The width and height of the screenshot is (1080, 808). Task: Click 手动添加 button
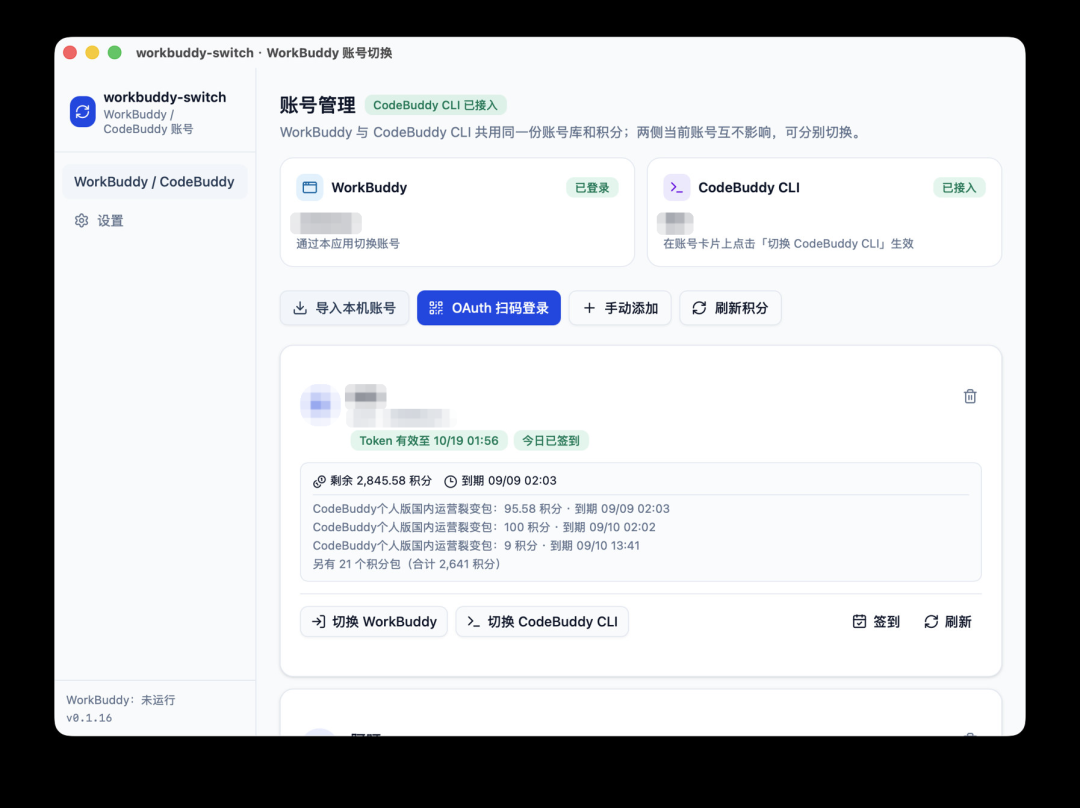(620, 308)
